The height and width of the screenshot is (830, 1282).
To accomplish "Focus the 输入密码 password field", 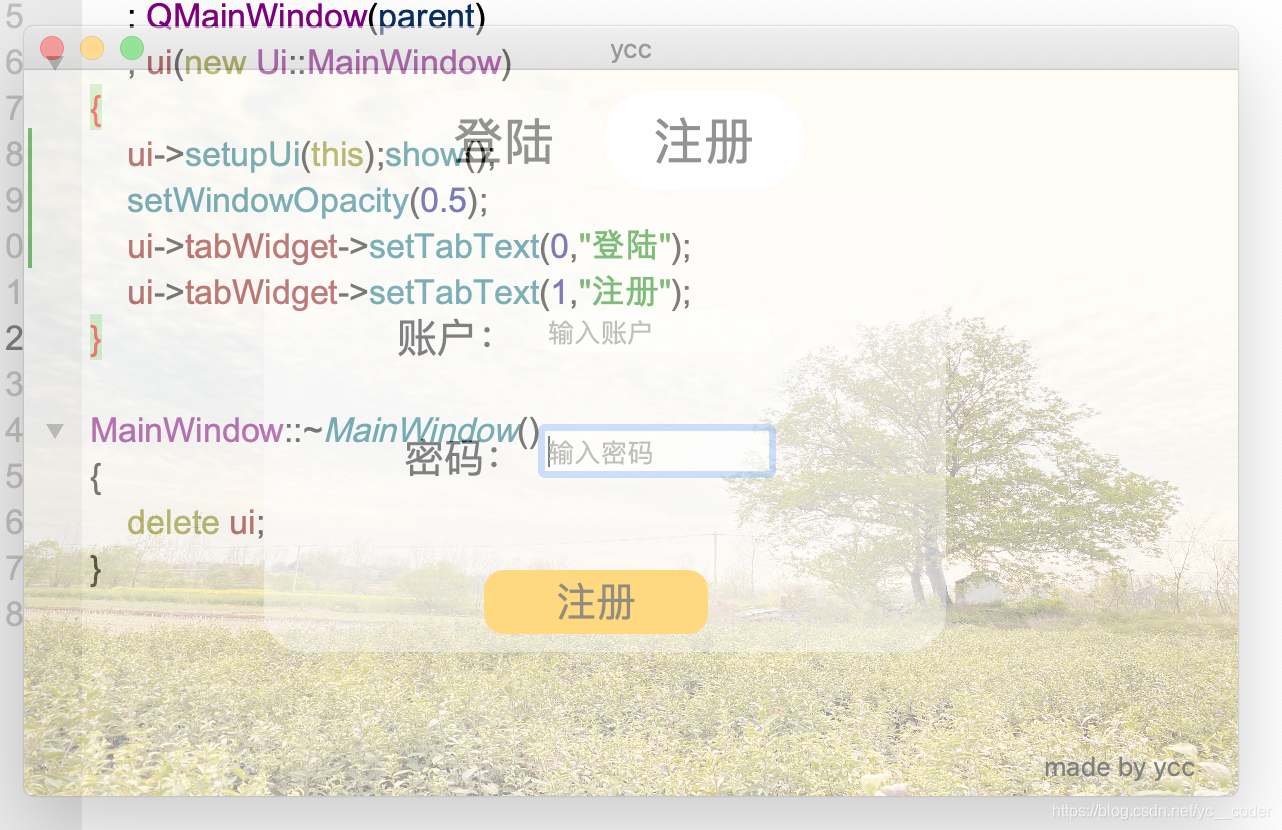I will tap(657, 452).
